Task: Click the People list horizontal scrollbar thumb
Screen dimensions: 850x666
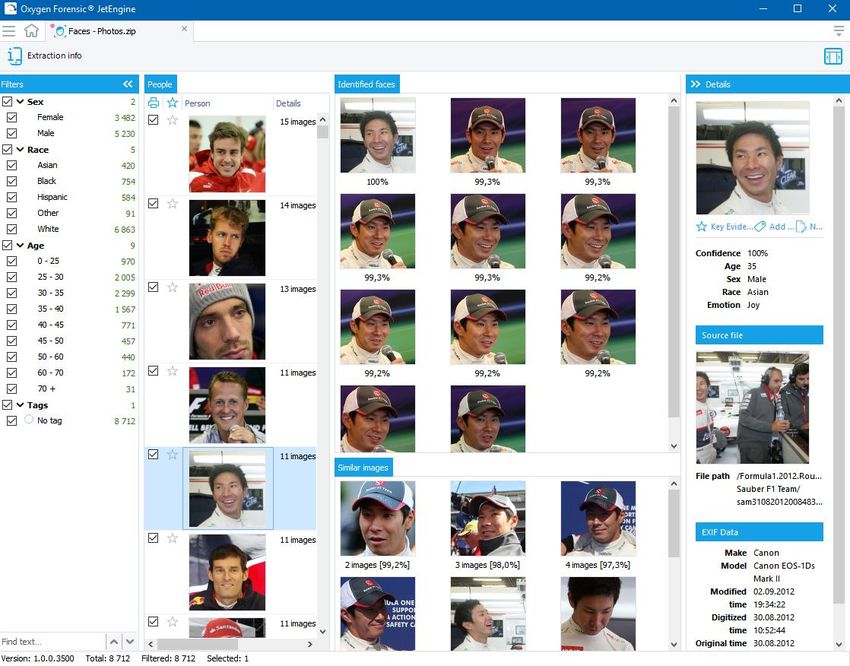Action: [x=197, y=644]
